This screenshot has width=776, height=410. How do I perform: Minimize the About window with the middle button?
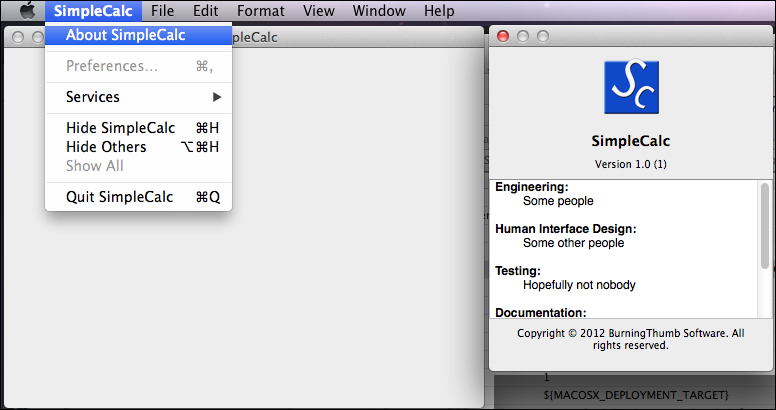[523, 37]
